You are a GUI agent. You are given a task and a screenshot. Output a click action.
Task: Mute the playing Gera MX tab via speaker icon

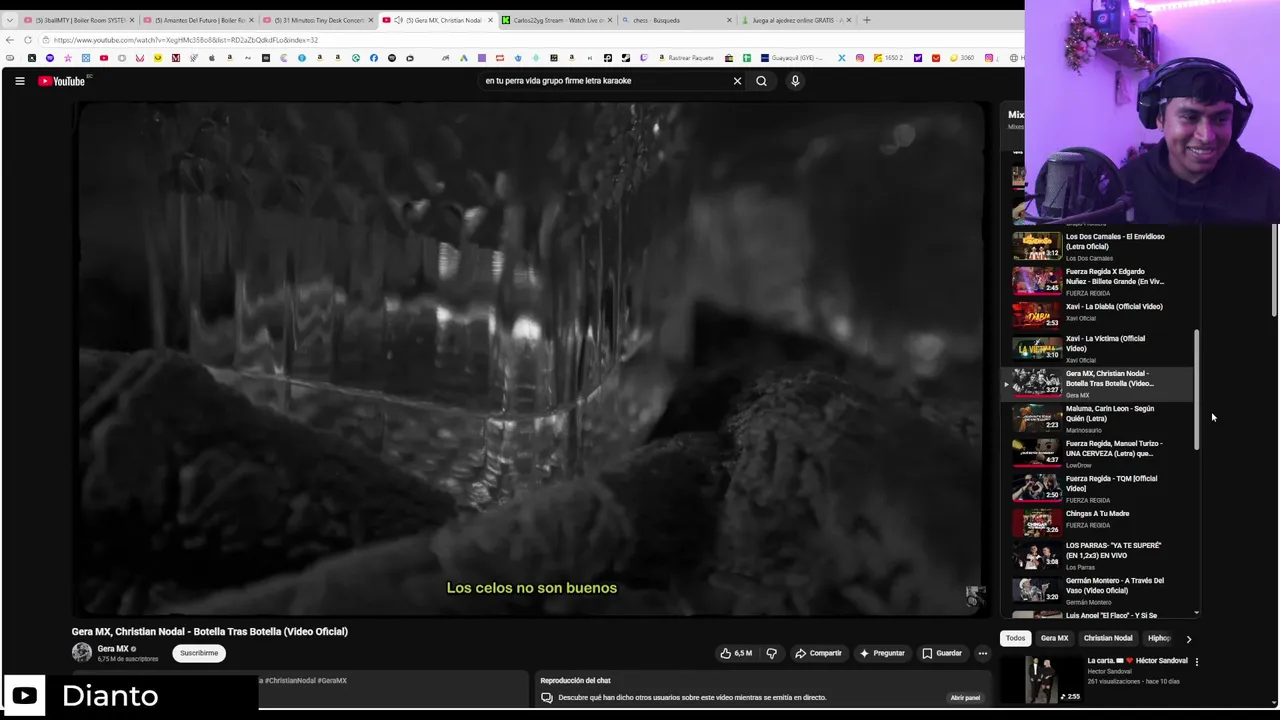coord(399,20)
